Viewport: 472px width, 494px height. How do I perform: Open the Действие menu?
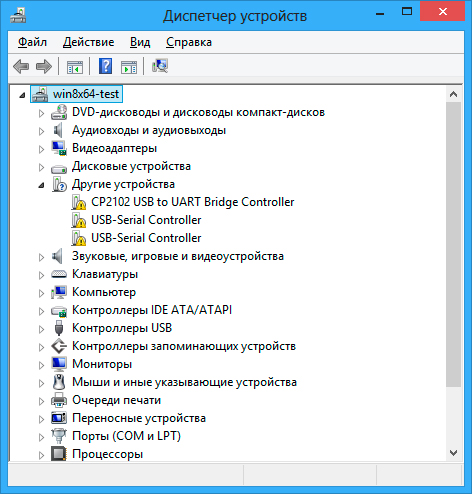[88, 42]
